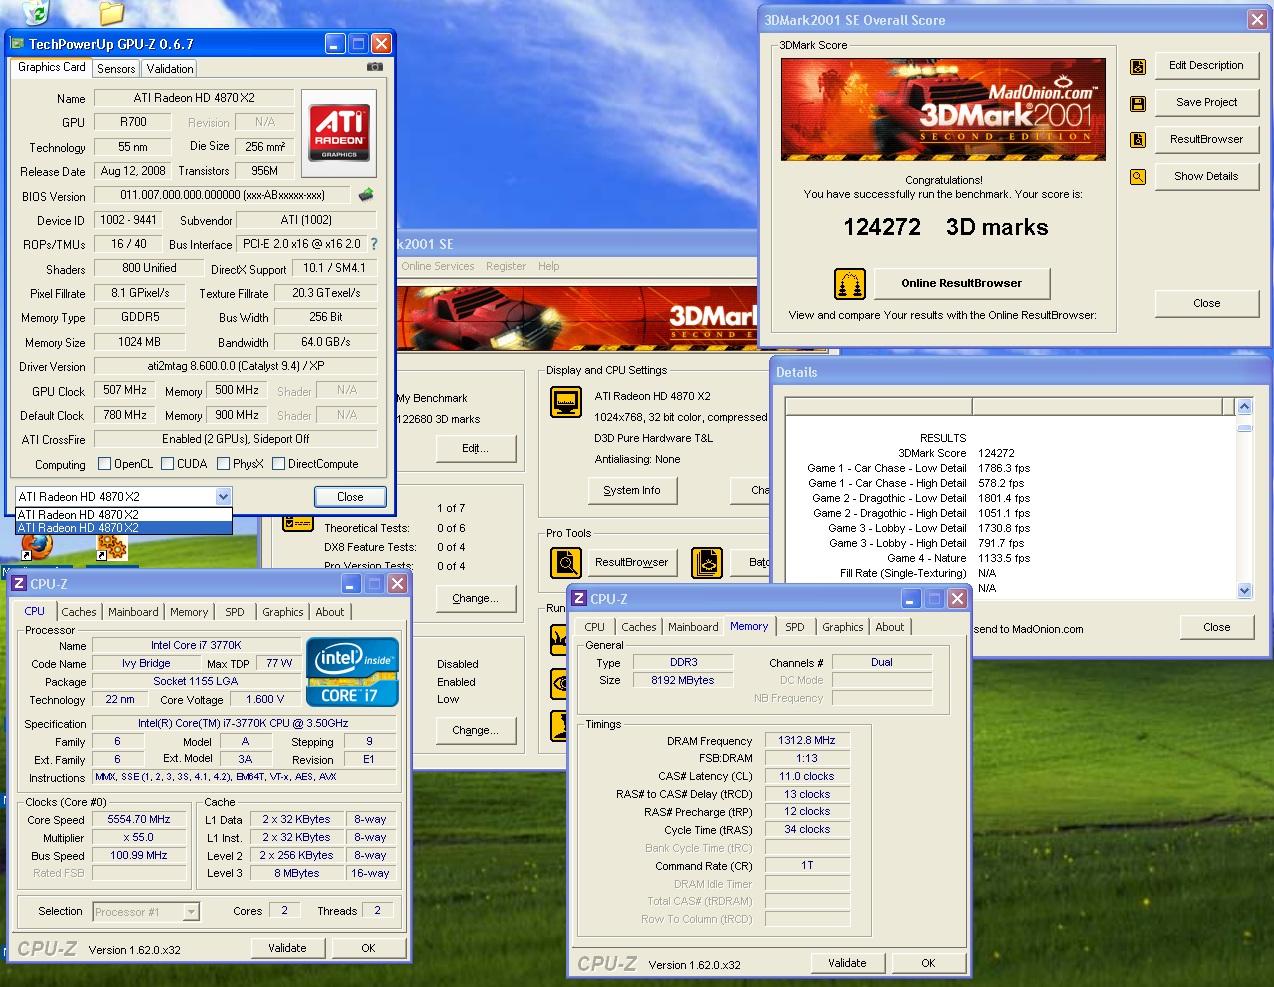Click the folder icon on the desktop
1274x987 pixels.
click(111, 12)
